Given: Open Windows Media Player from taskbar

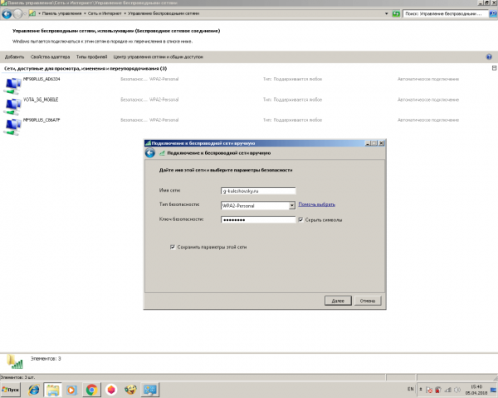Looking at the screenshot, I should coord(71,390).
